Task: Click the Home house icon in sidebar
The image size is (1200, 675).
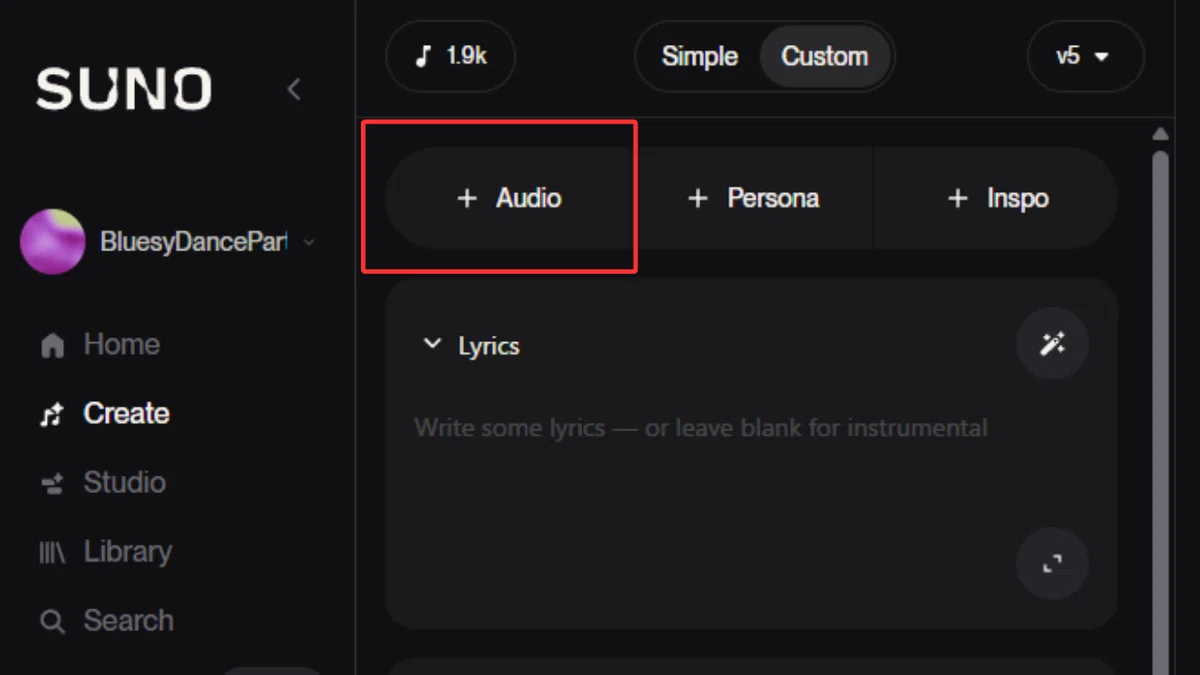Action: tap(52, 346)
